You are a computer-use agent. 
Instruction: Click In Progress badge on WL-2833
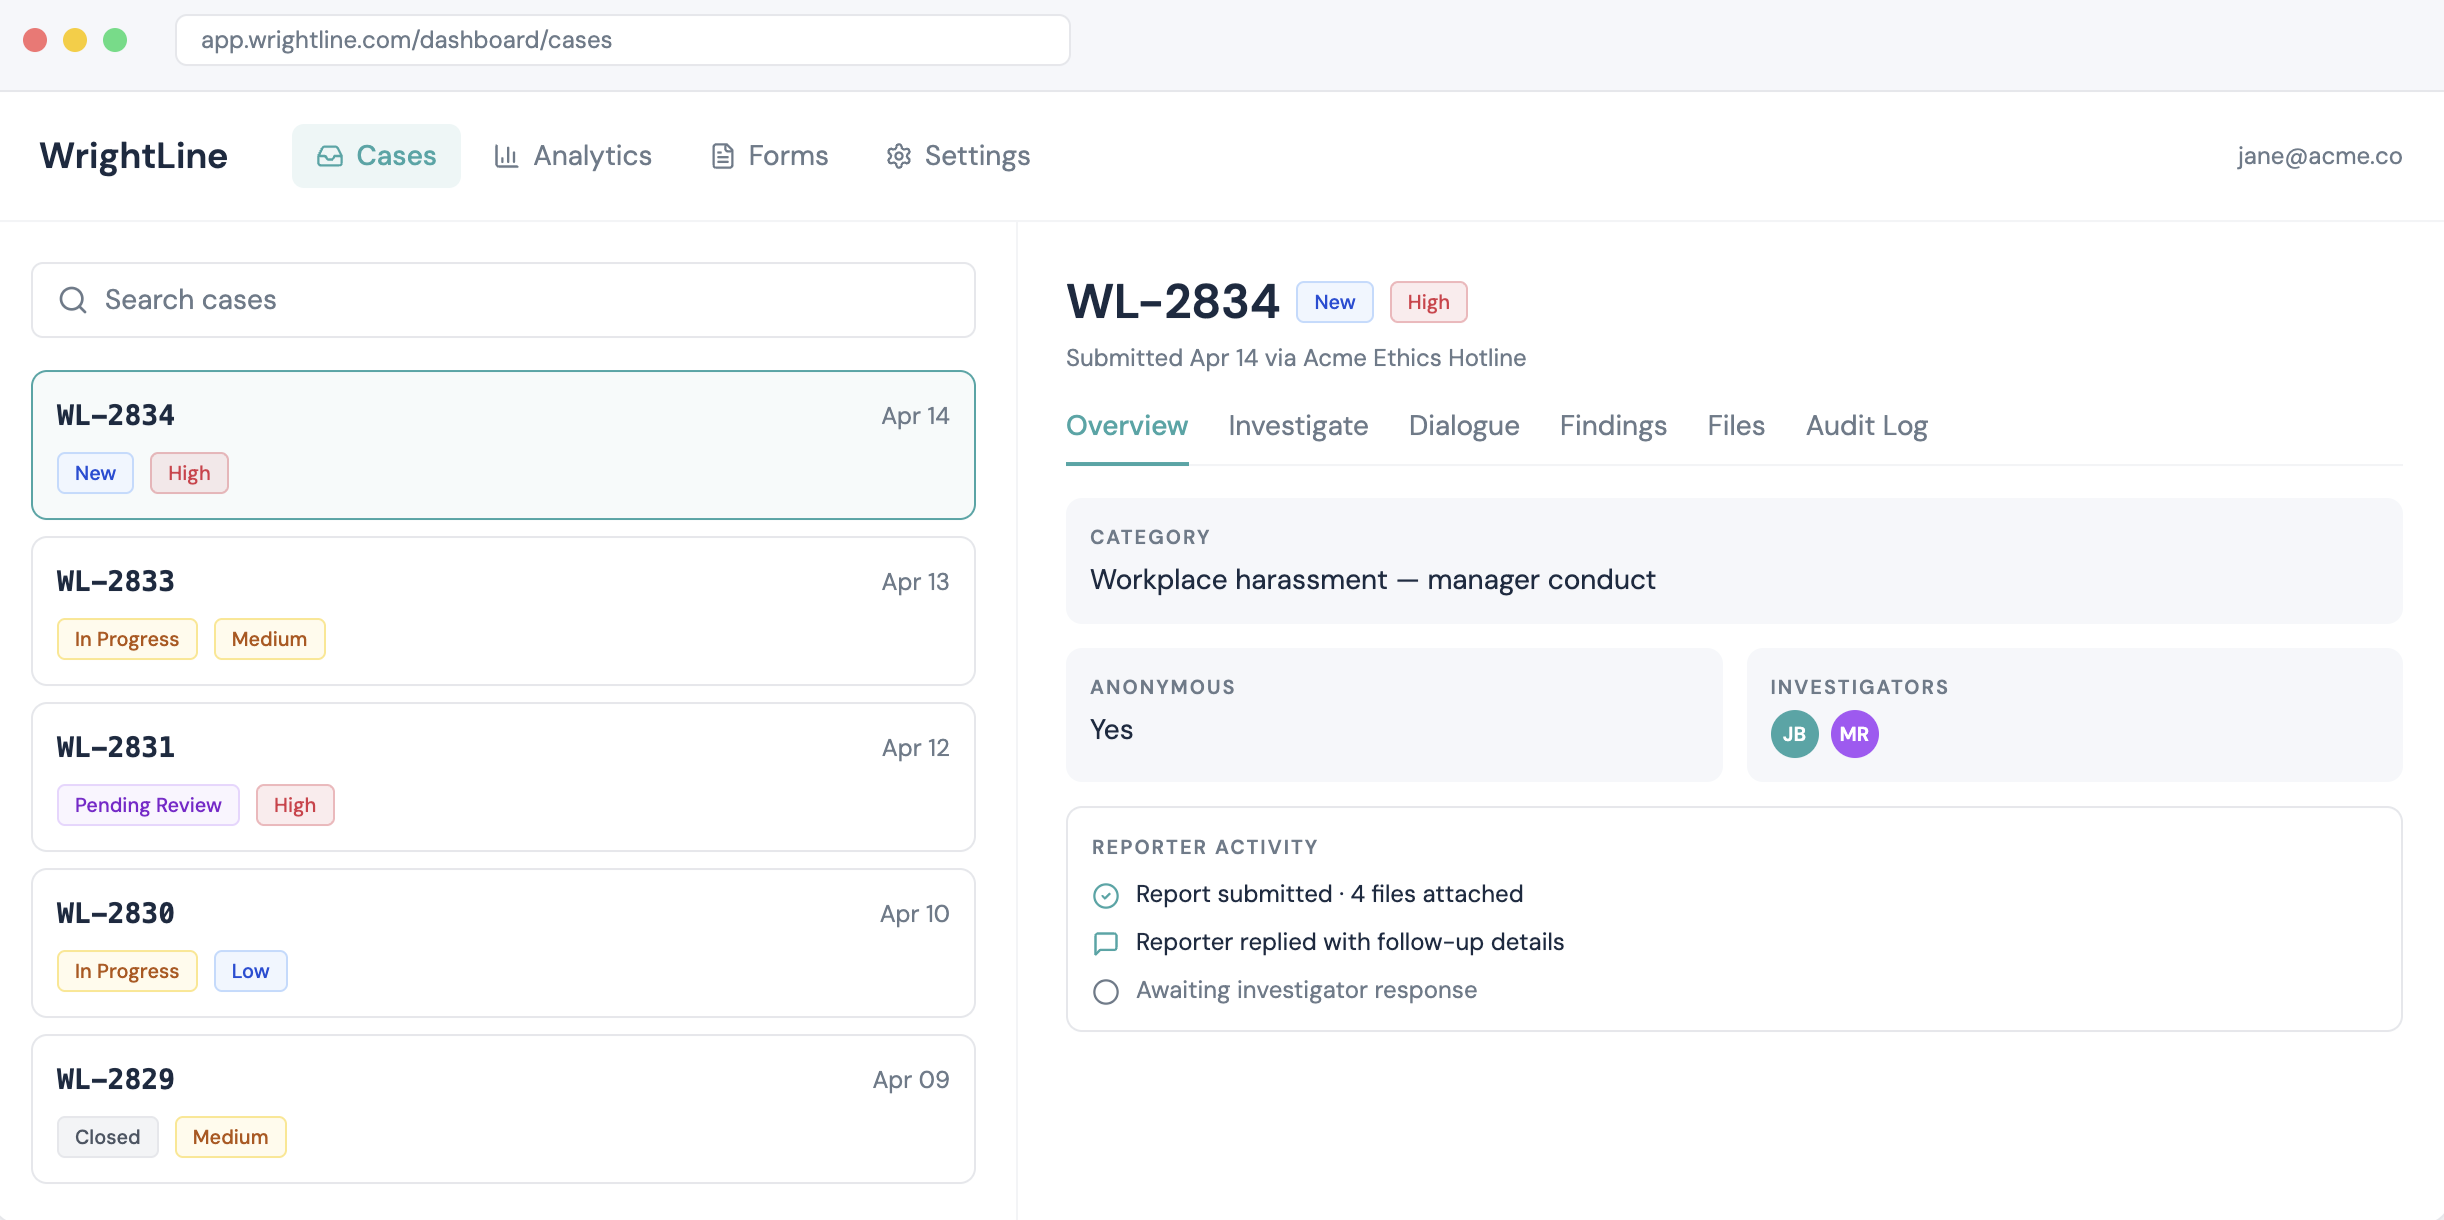point(127,639)
